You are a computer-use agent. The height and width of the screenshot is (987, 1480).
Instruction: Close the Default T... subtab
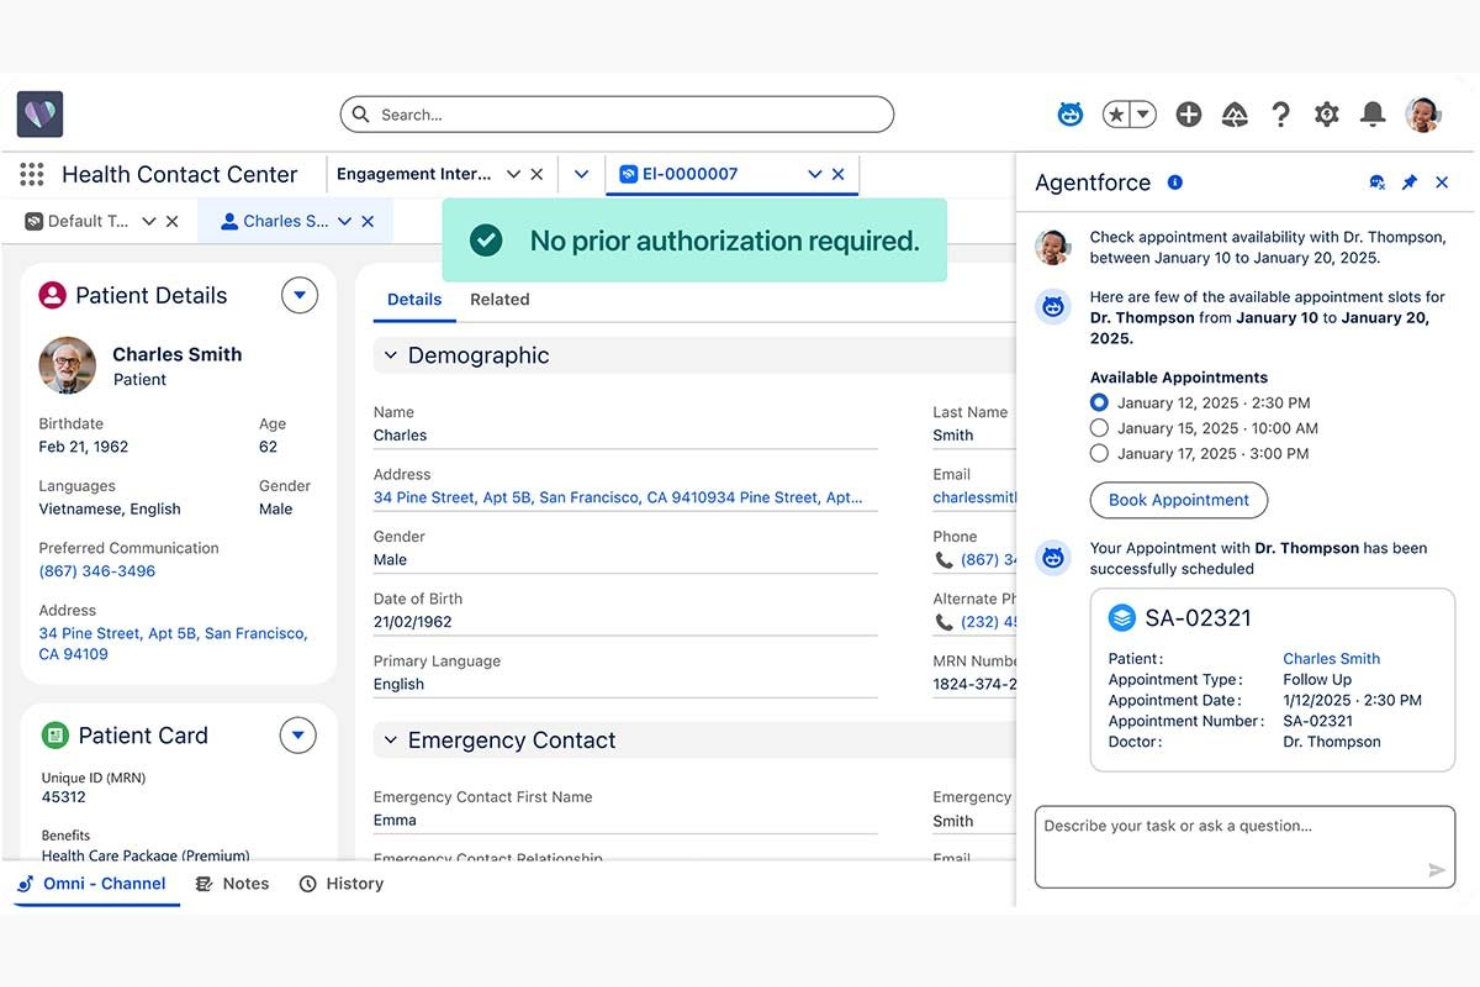click(x=172, y=221)
